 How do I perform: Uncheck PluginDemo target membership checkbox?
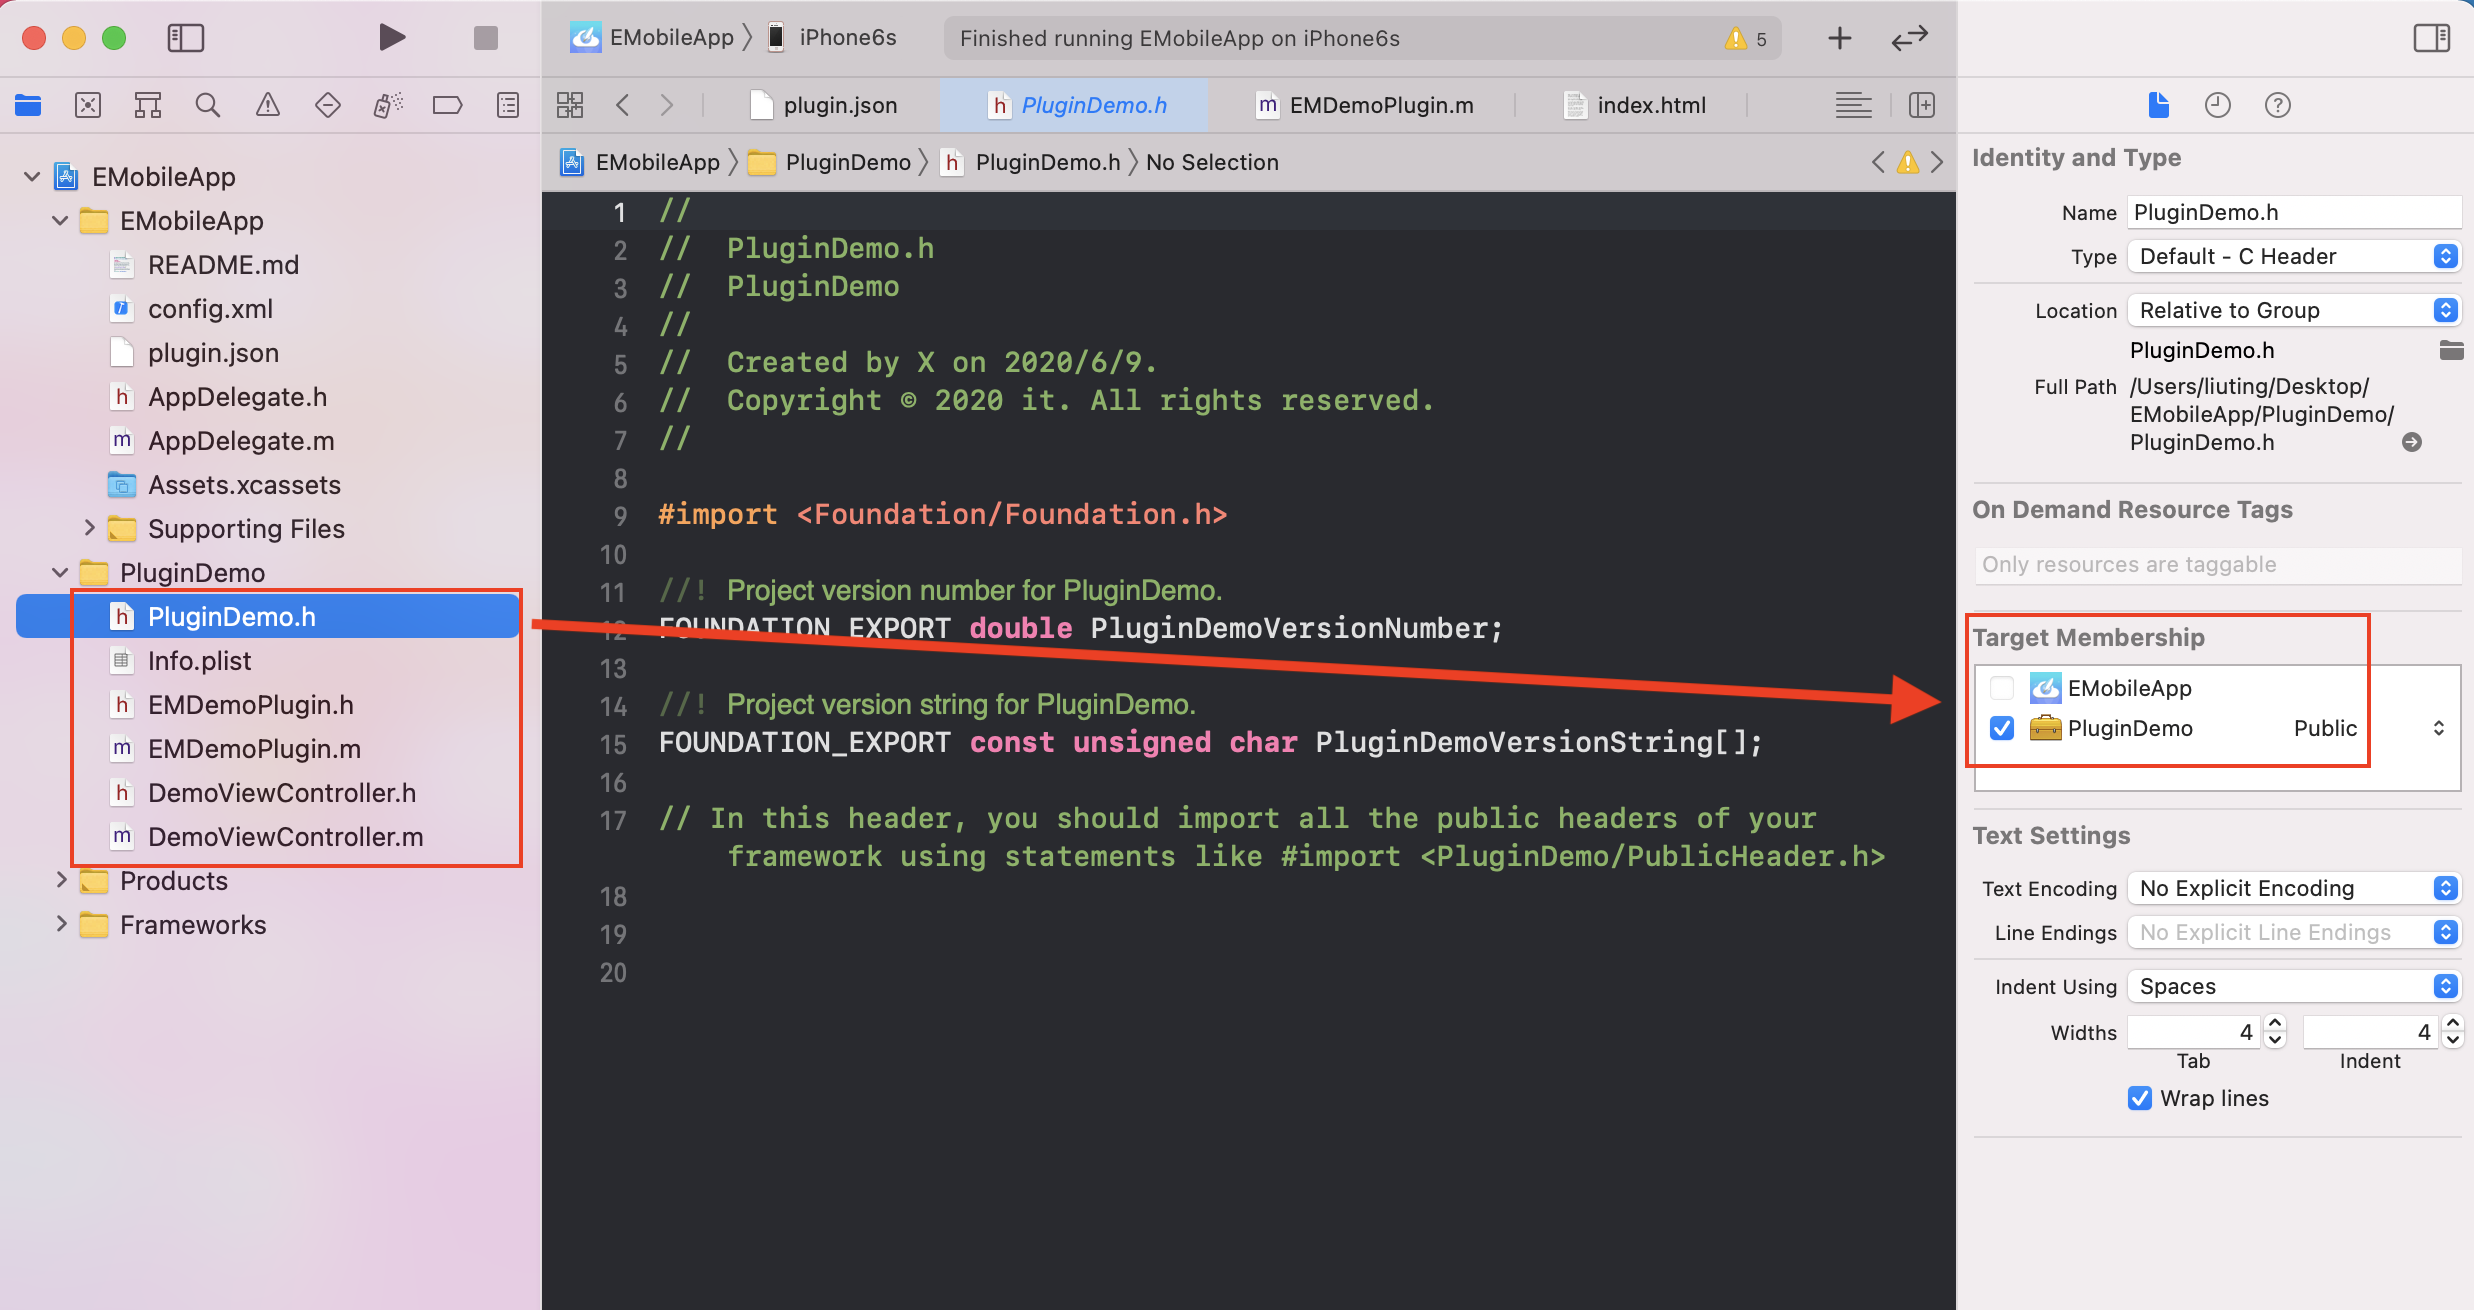2002,728
